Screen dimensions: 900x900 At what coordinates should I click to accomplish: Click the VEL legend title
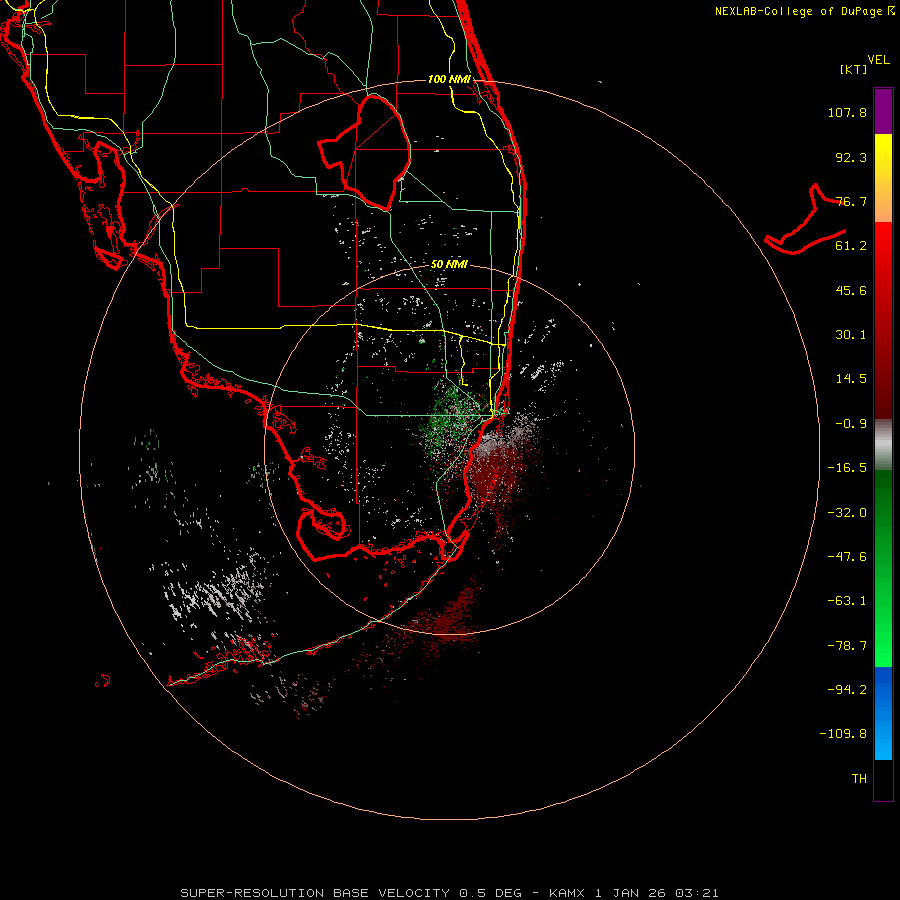pos(878,60)
